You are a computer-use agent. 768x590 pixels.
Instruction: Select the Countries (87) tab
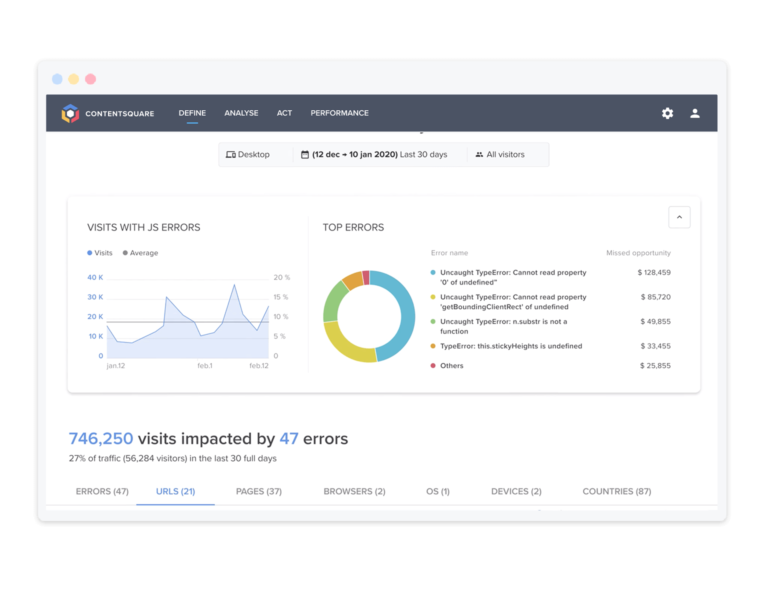616,492
